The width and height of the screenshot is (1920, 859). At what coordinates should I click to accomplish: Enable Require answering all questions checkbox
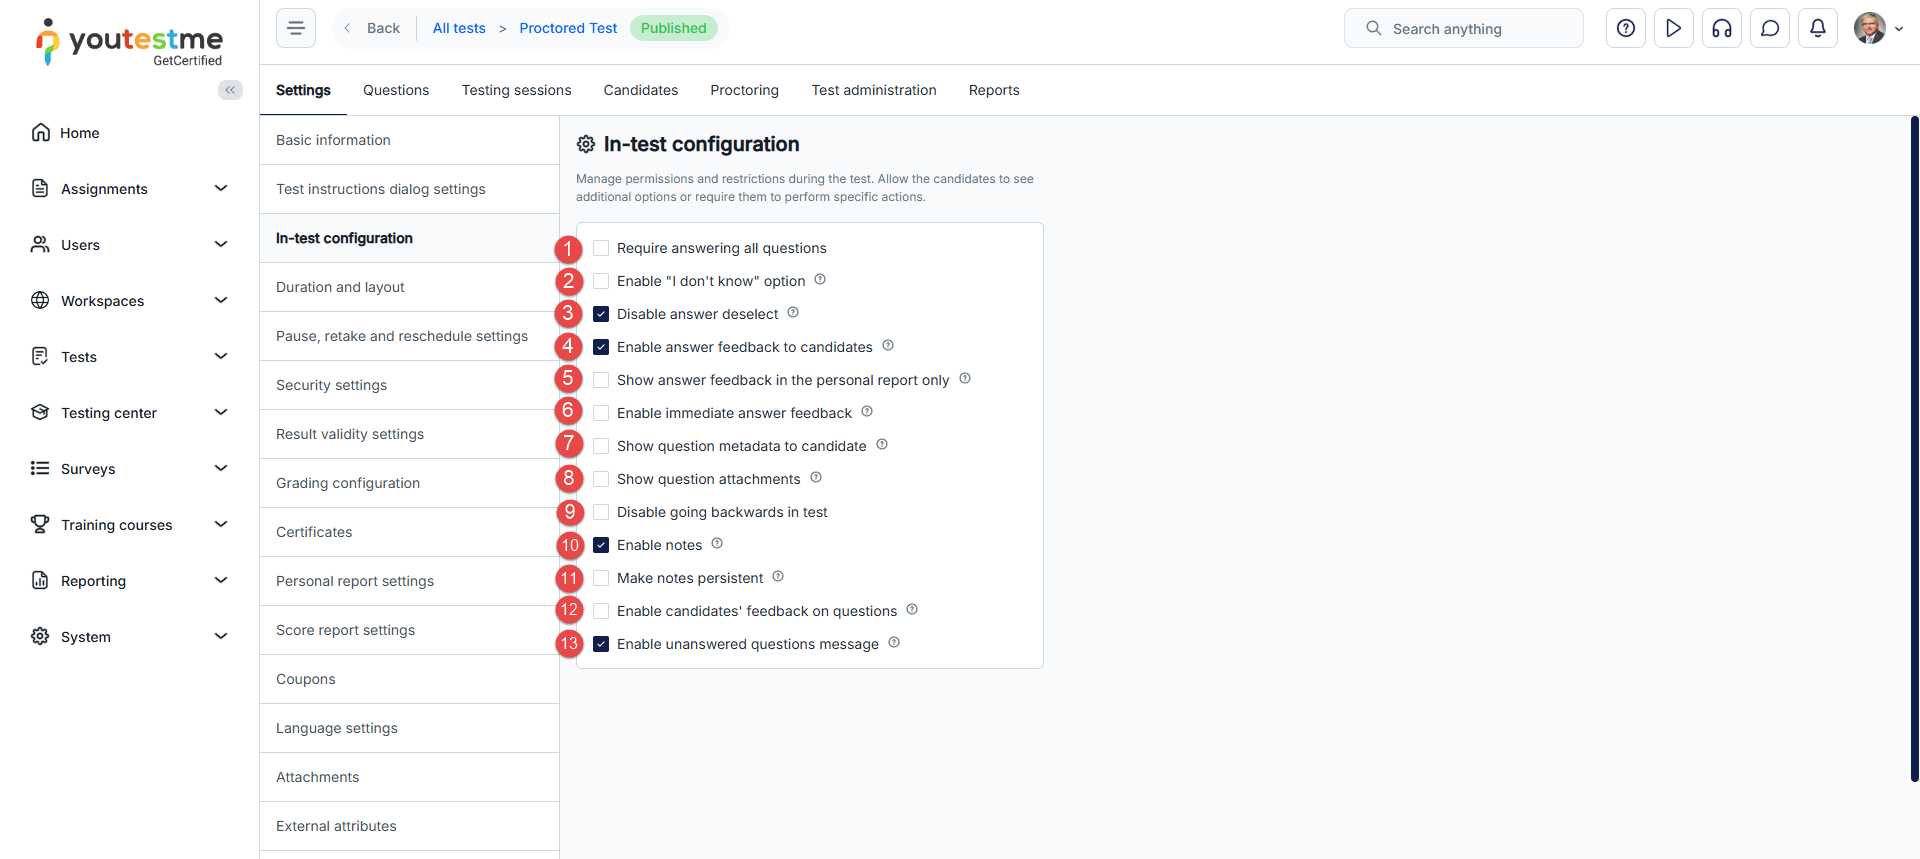click(601, 248)
